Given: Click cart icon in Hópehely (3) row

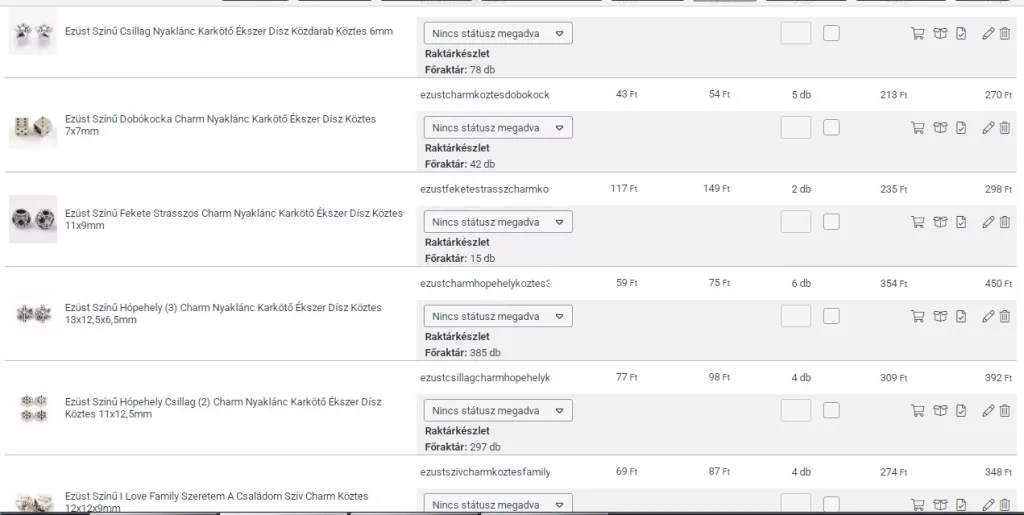Looking at the screenshot, I should [917, 316].
